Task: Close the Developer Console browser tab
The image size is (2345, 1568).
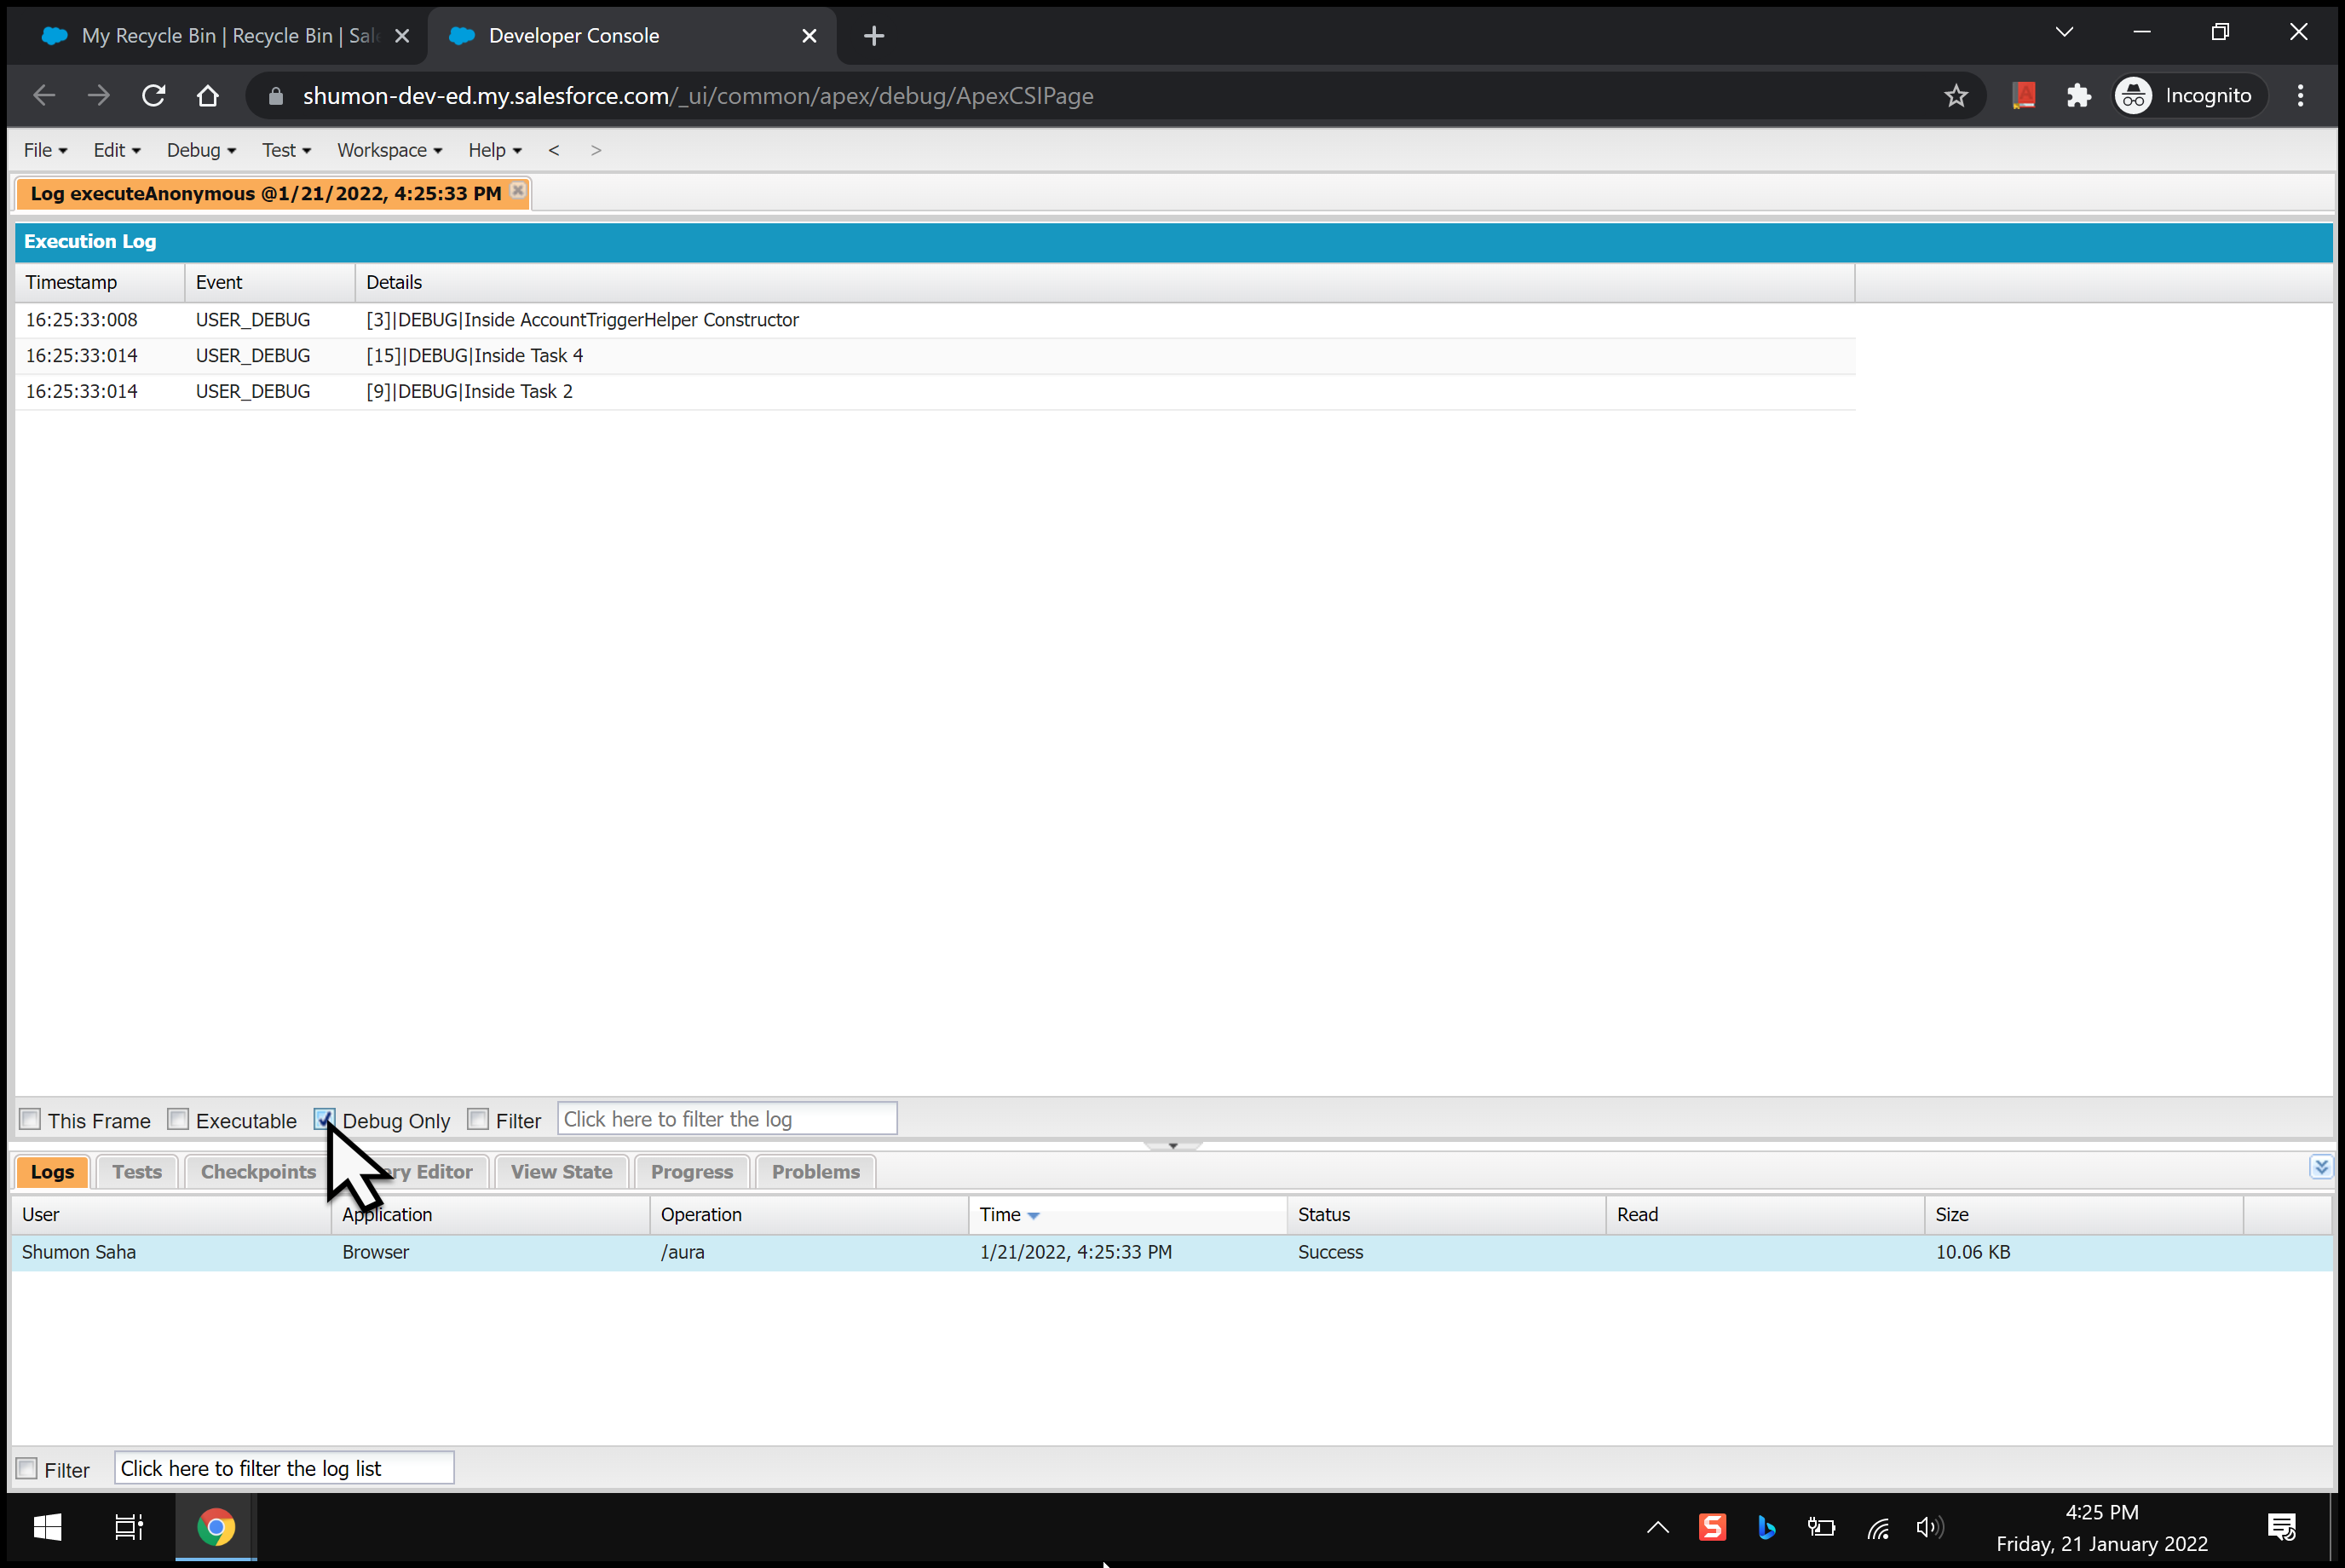Action: (809, 36)
